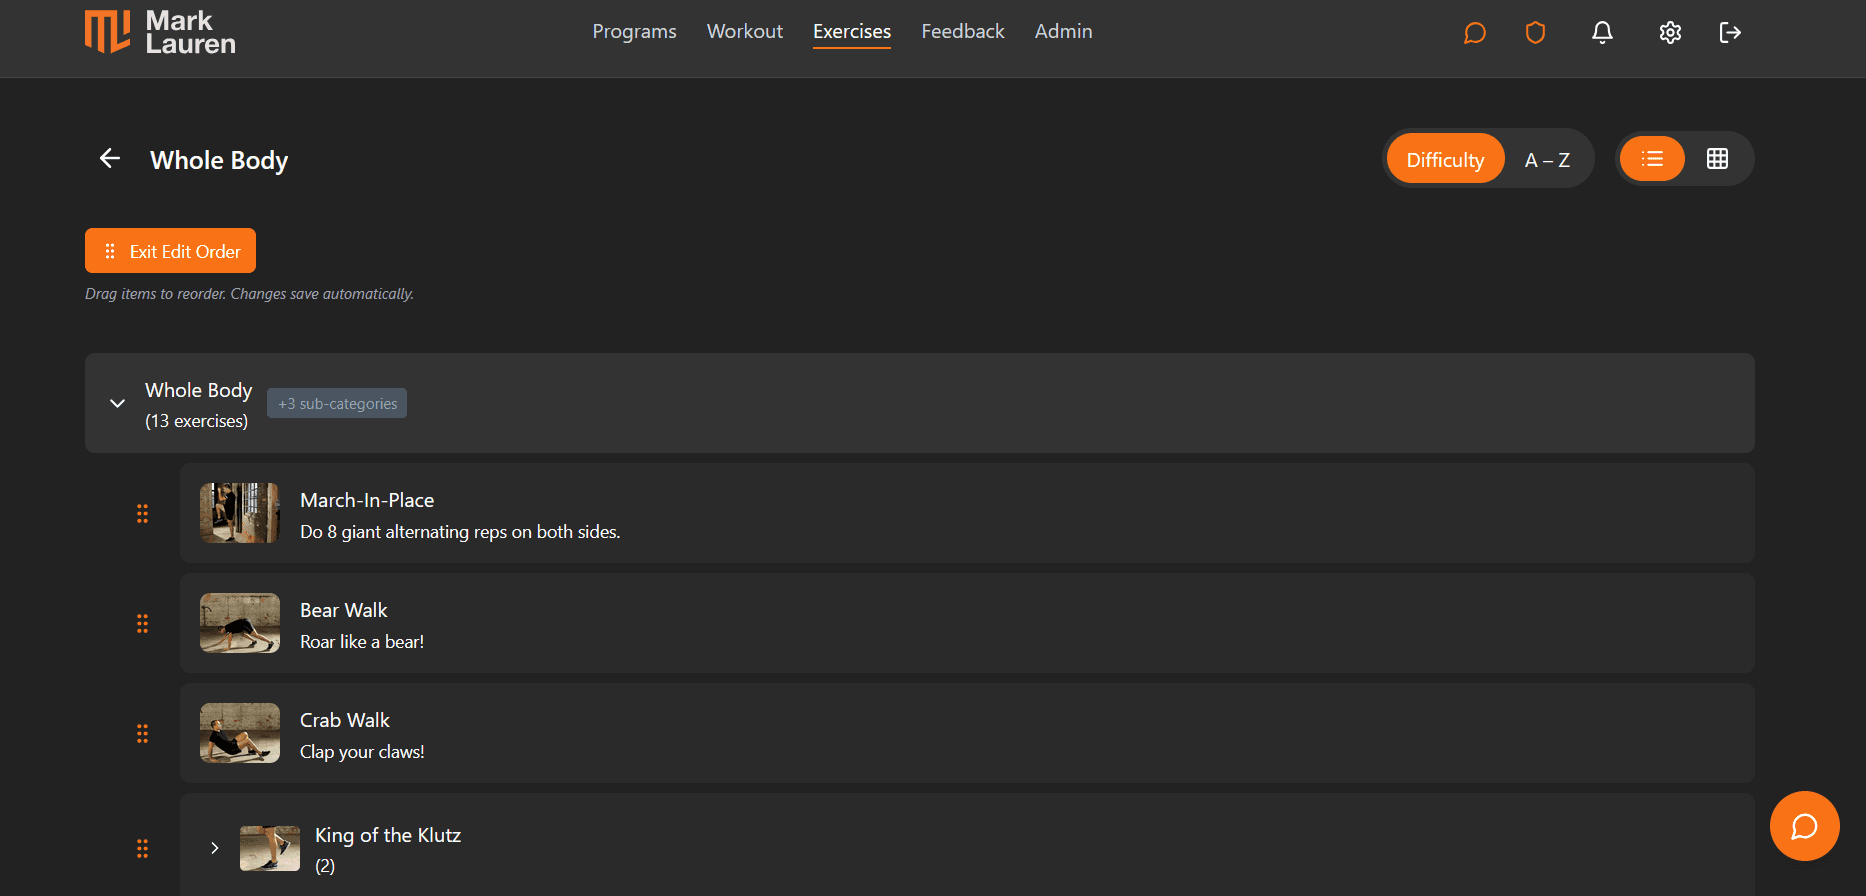Viewport: 1866px width, 896px height.
Task: Click 'Roar like a bear!' description
Action: (x=362, y=642)
